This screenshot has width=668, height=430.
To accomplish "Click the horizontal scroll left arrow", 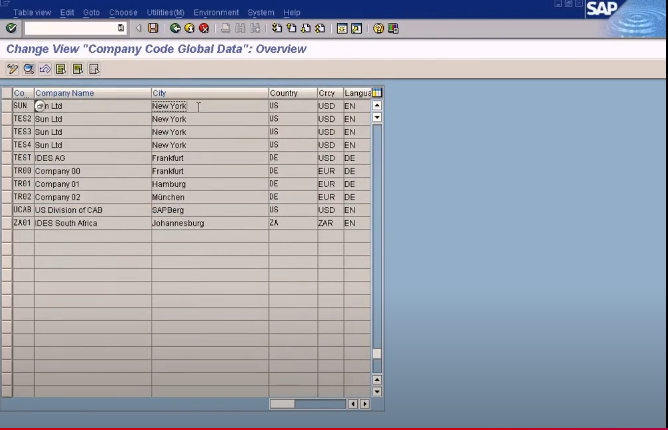I will [x=353, y=404].
